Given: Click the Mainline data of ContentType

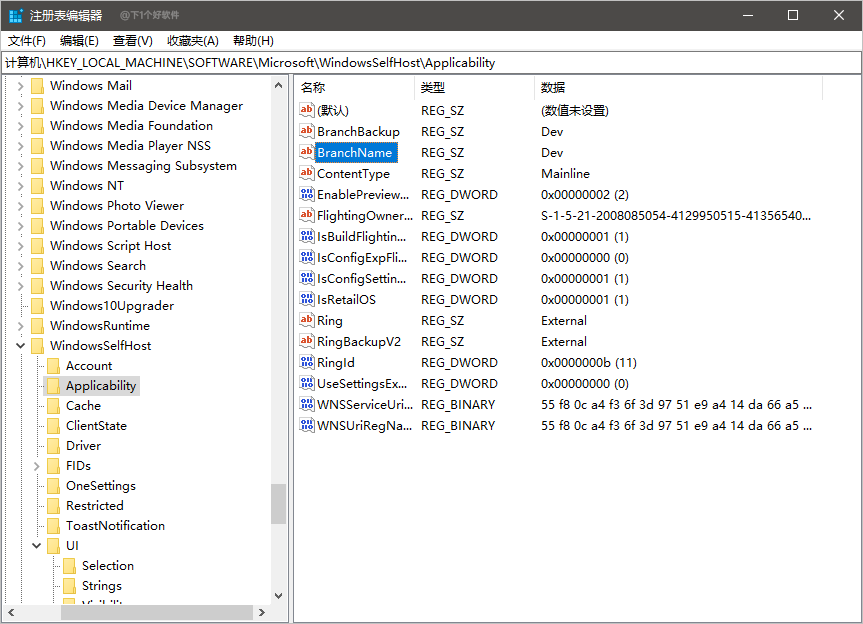Looking at the screenshot, I should coord(565,173).
